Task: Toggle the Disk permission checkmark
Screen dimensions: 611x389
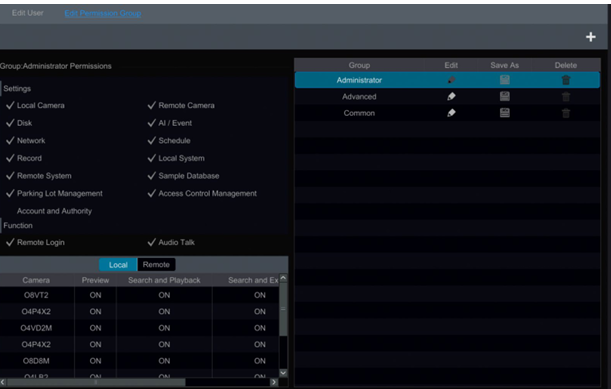Action: 11,123
